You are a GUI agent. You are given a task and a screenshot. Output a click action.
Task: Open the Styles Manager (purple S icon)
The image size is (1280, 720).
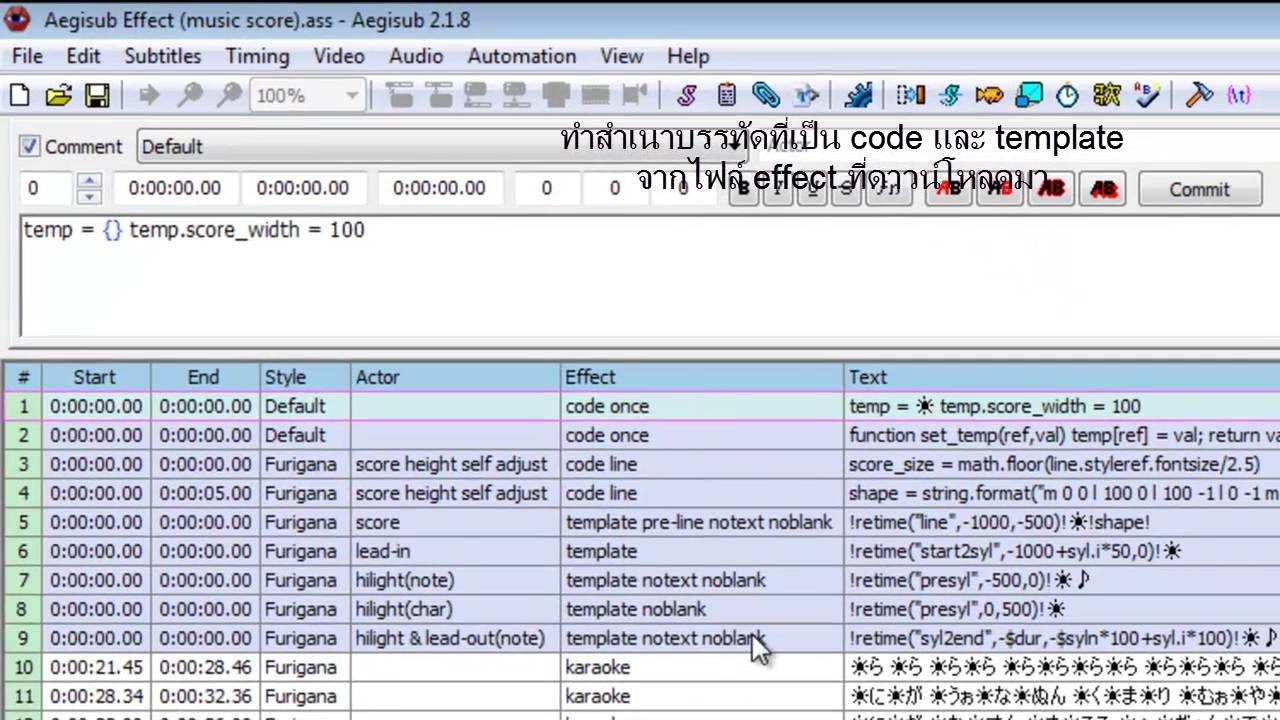point(687,95)
